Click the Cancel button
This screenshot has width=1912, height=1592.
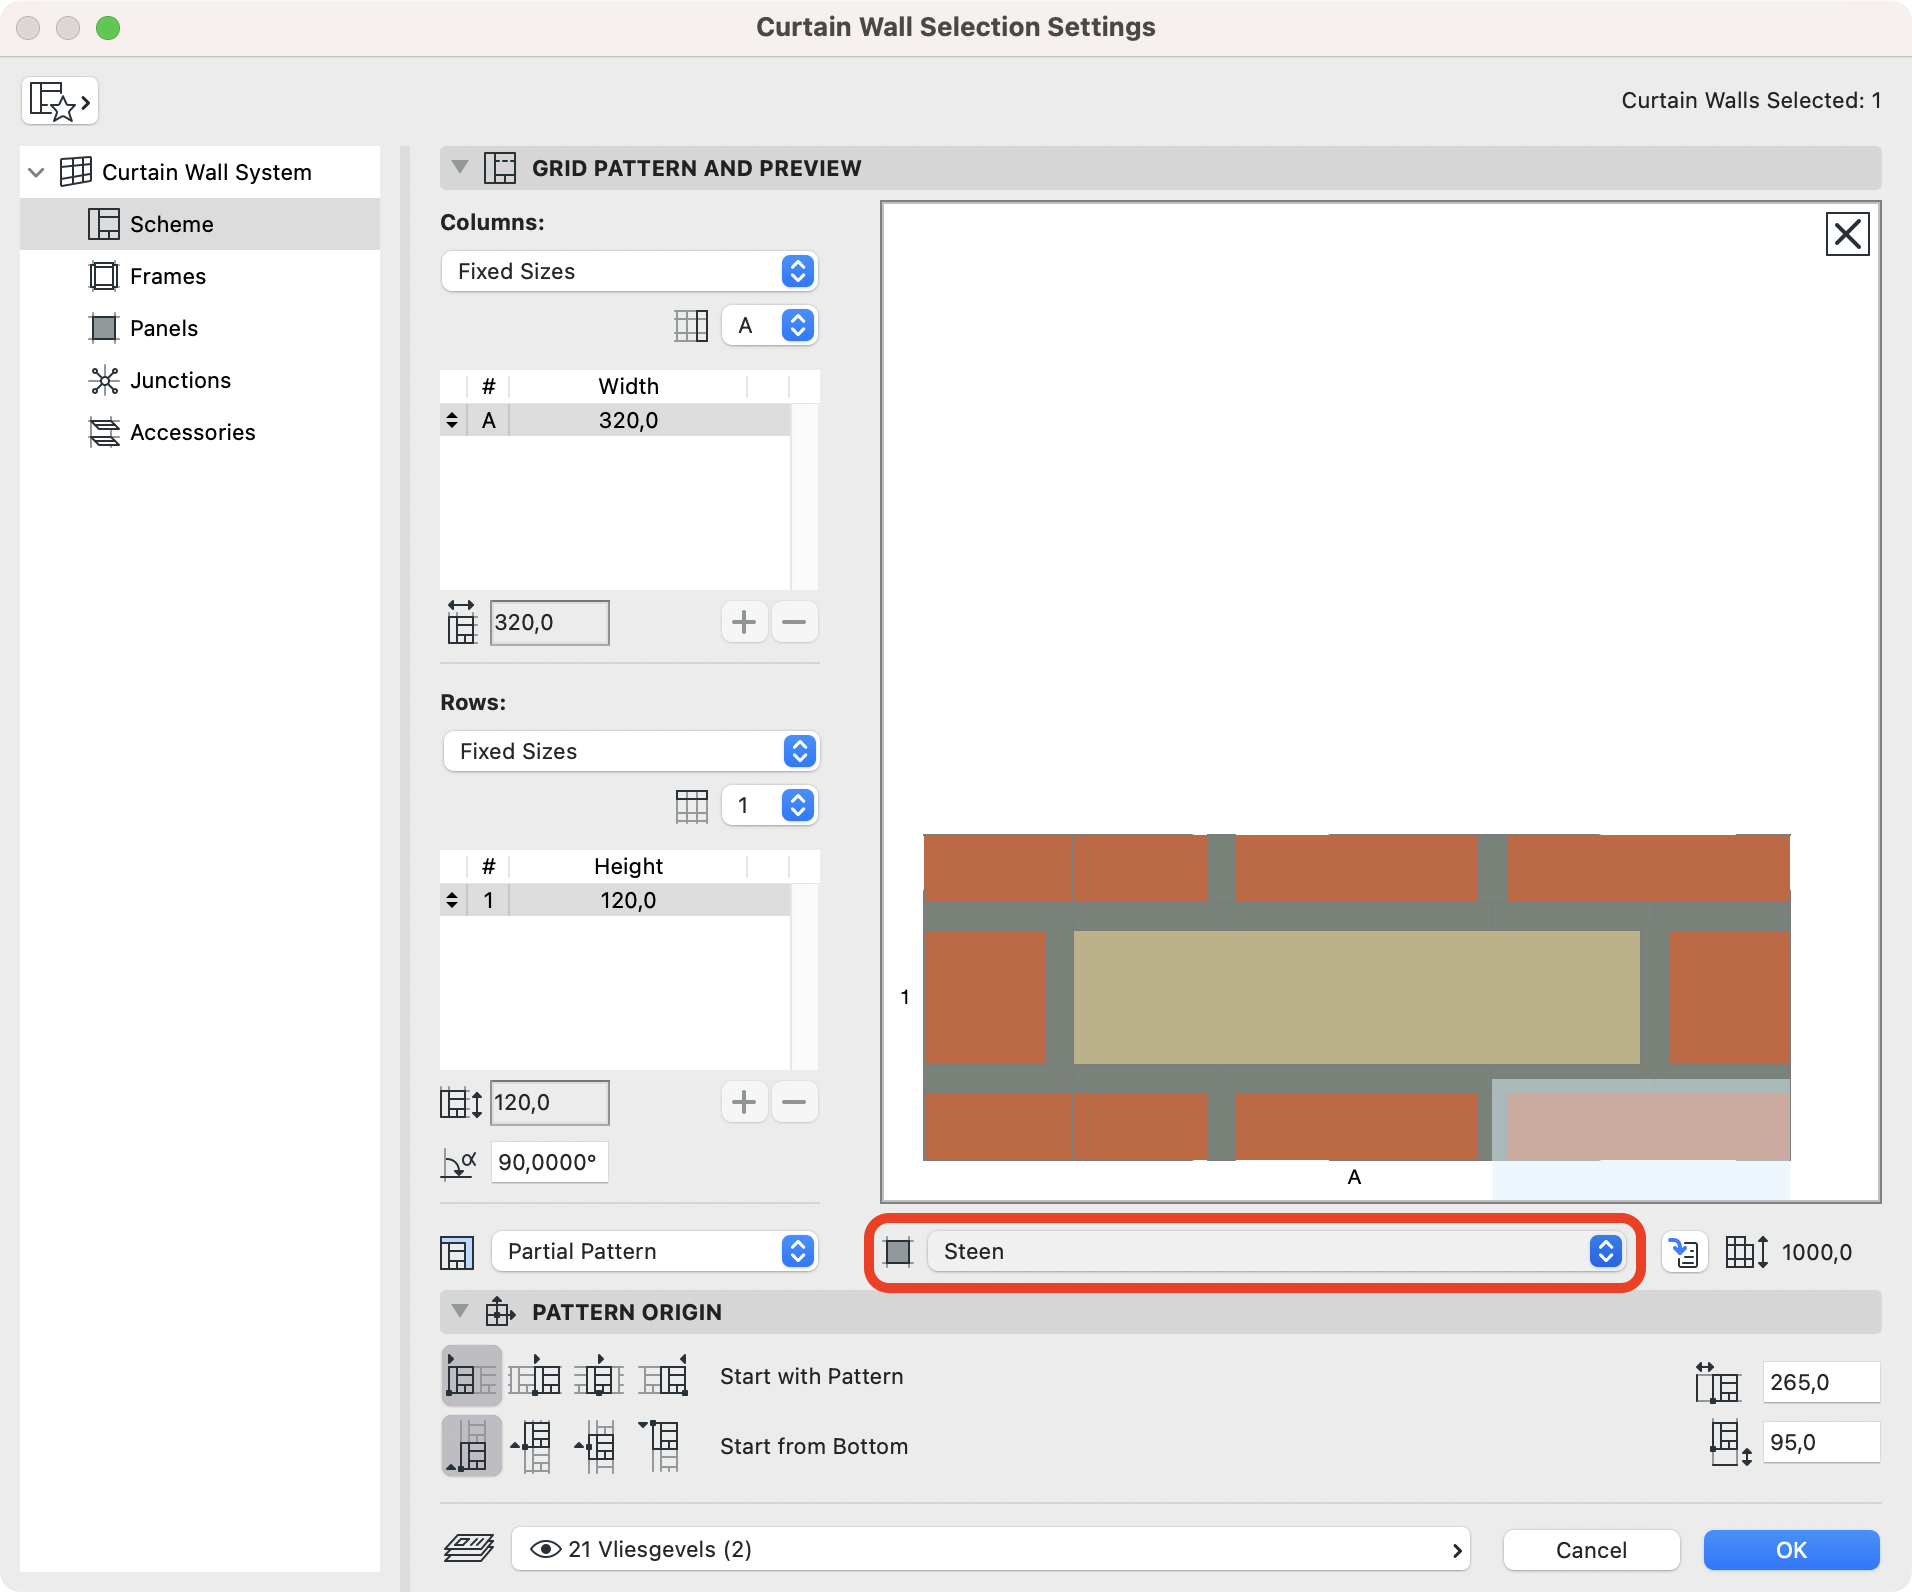pyautogui.click(x=1591, y=1550)
